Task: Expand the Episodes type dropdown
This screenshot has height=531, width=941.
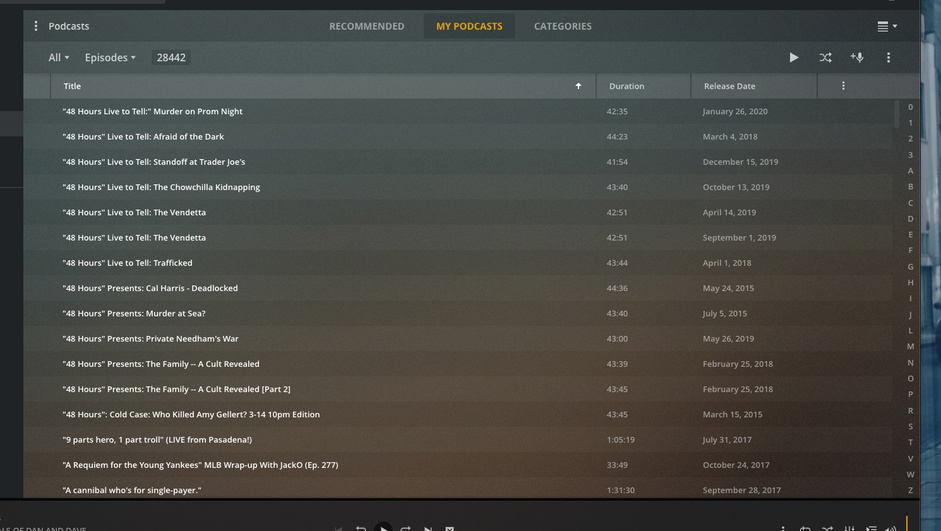Action: 110,58
